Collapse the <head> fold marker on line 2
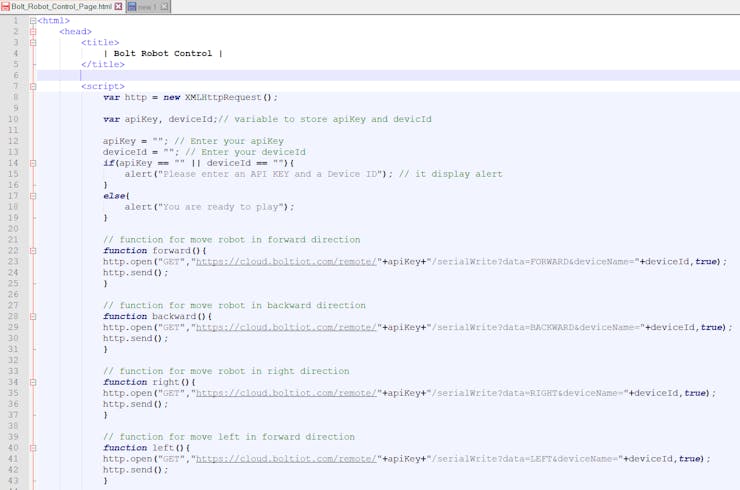The width and height of the screenshot is (740, 490). tap(33, 32)
